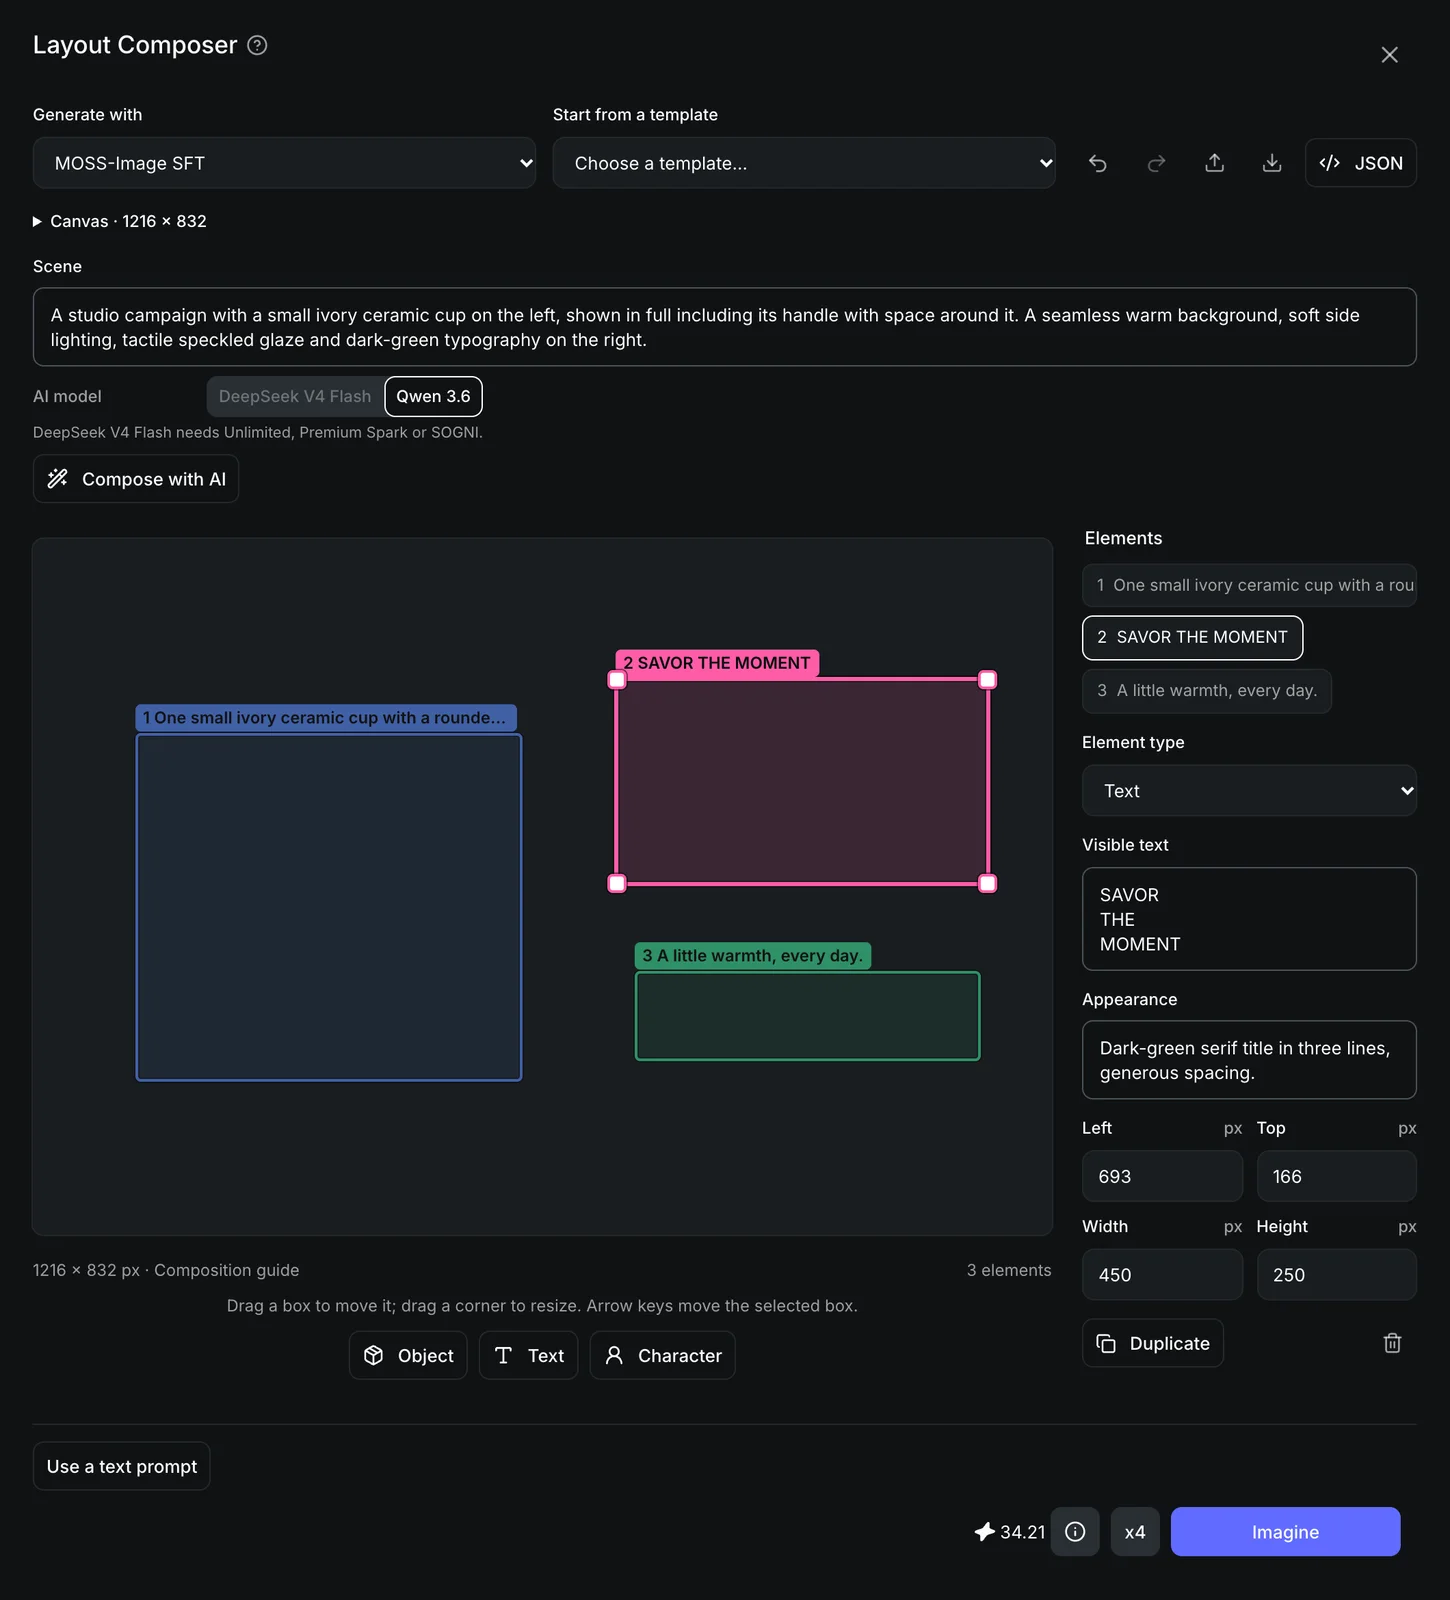Duplicate the selected element

click(x=1153, y=1343)
